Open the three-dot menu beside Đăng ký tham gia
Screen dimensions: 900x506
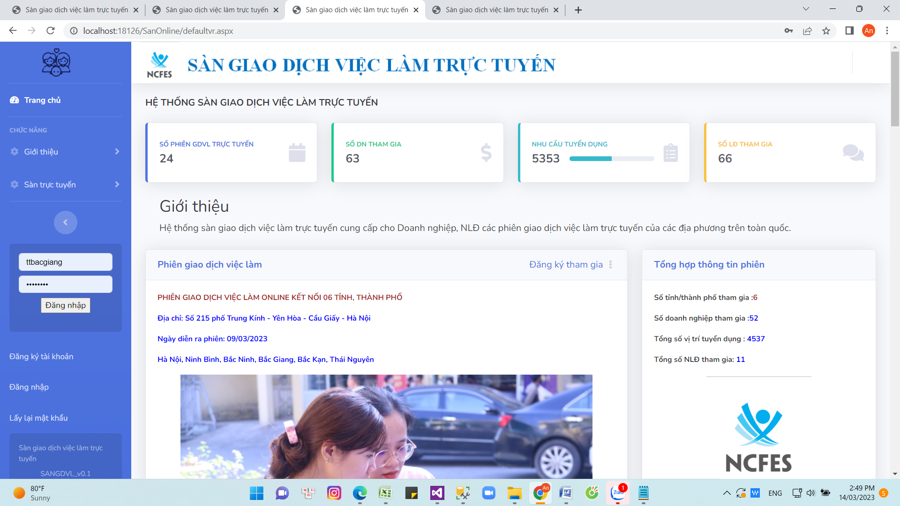pos(611,264)
